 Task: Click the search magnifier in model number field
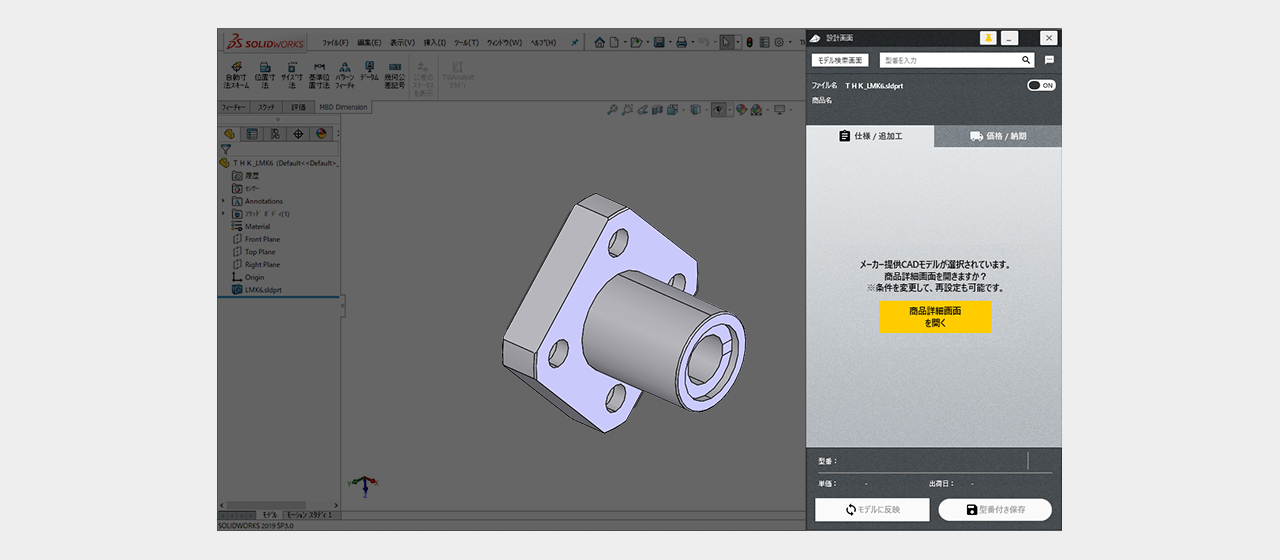click(x=1026, y=60)
